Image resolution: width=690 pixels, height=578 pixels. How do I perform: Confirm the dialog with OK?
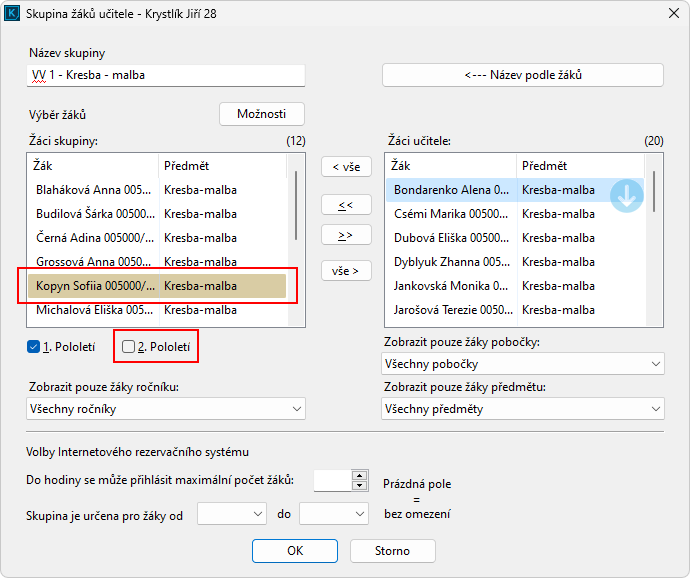click(294, 551)
